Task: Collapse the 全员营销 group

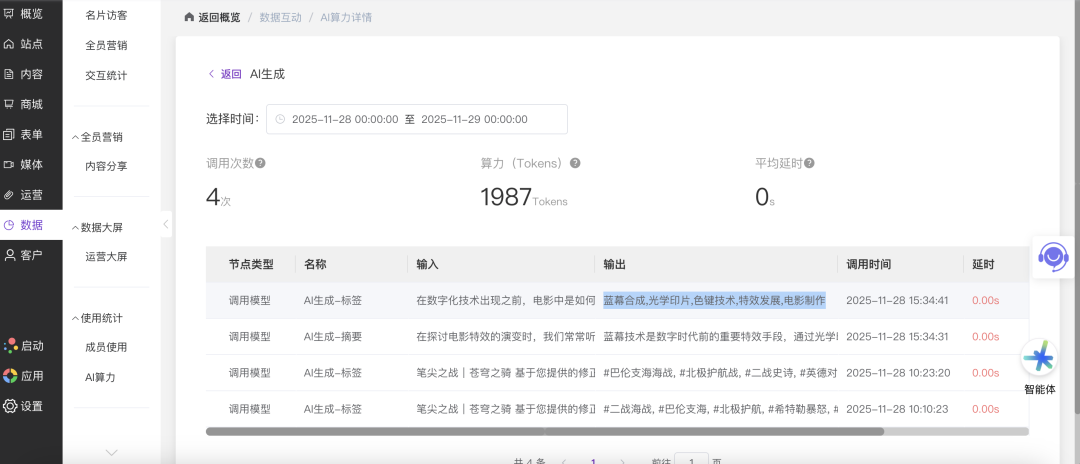Action: click(76, 137)
